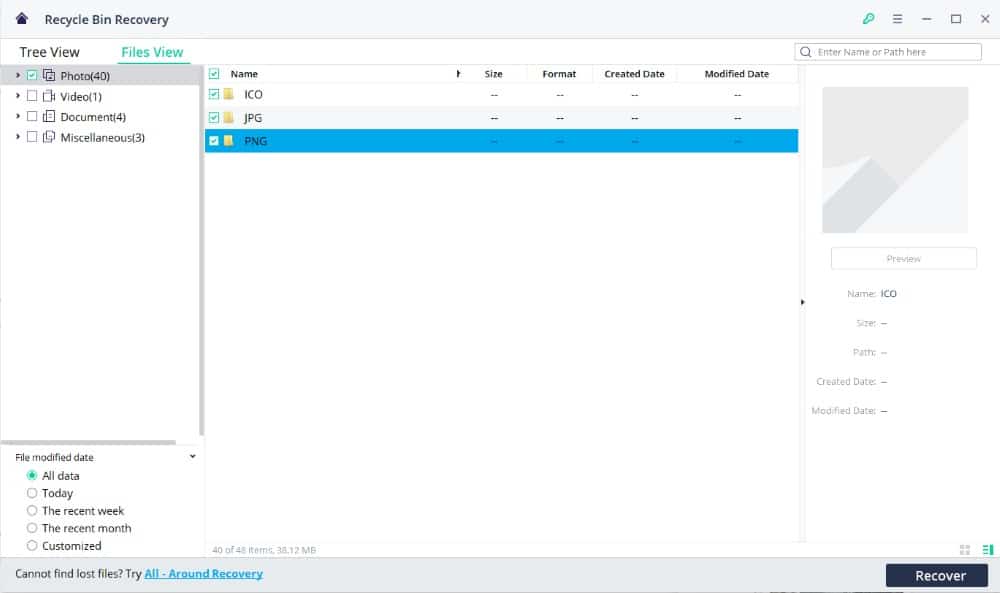Viewport: 1000px width, 593px height.
Task: Click the ICO folder icon
Action: (x=228, y=94)
